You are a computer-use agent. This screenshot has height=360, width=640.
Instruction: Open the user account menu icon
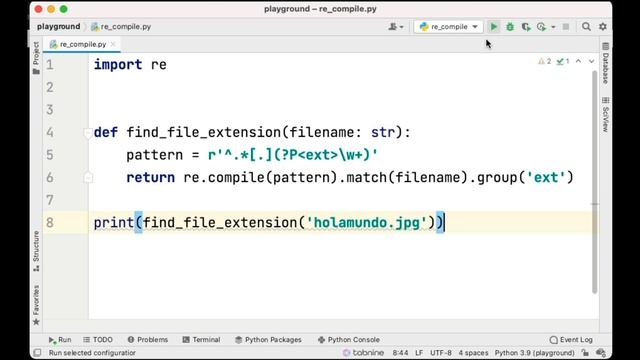(x=396, y=27)
